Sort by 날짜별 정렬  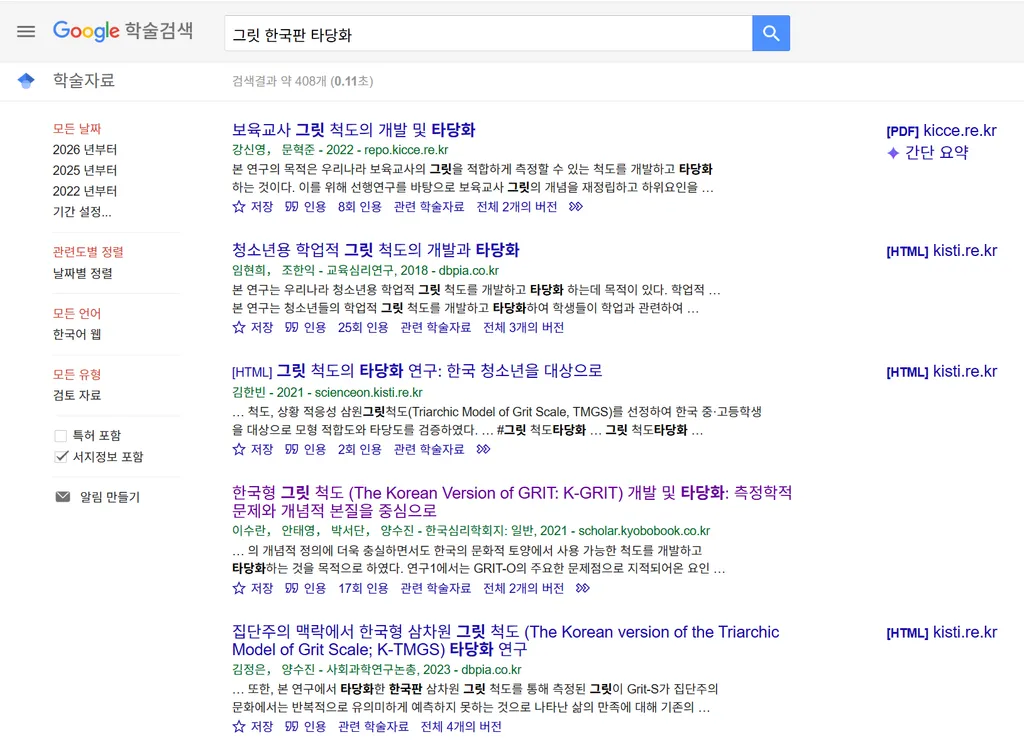[x=83, y=273]
